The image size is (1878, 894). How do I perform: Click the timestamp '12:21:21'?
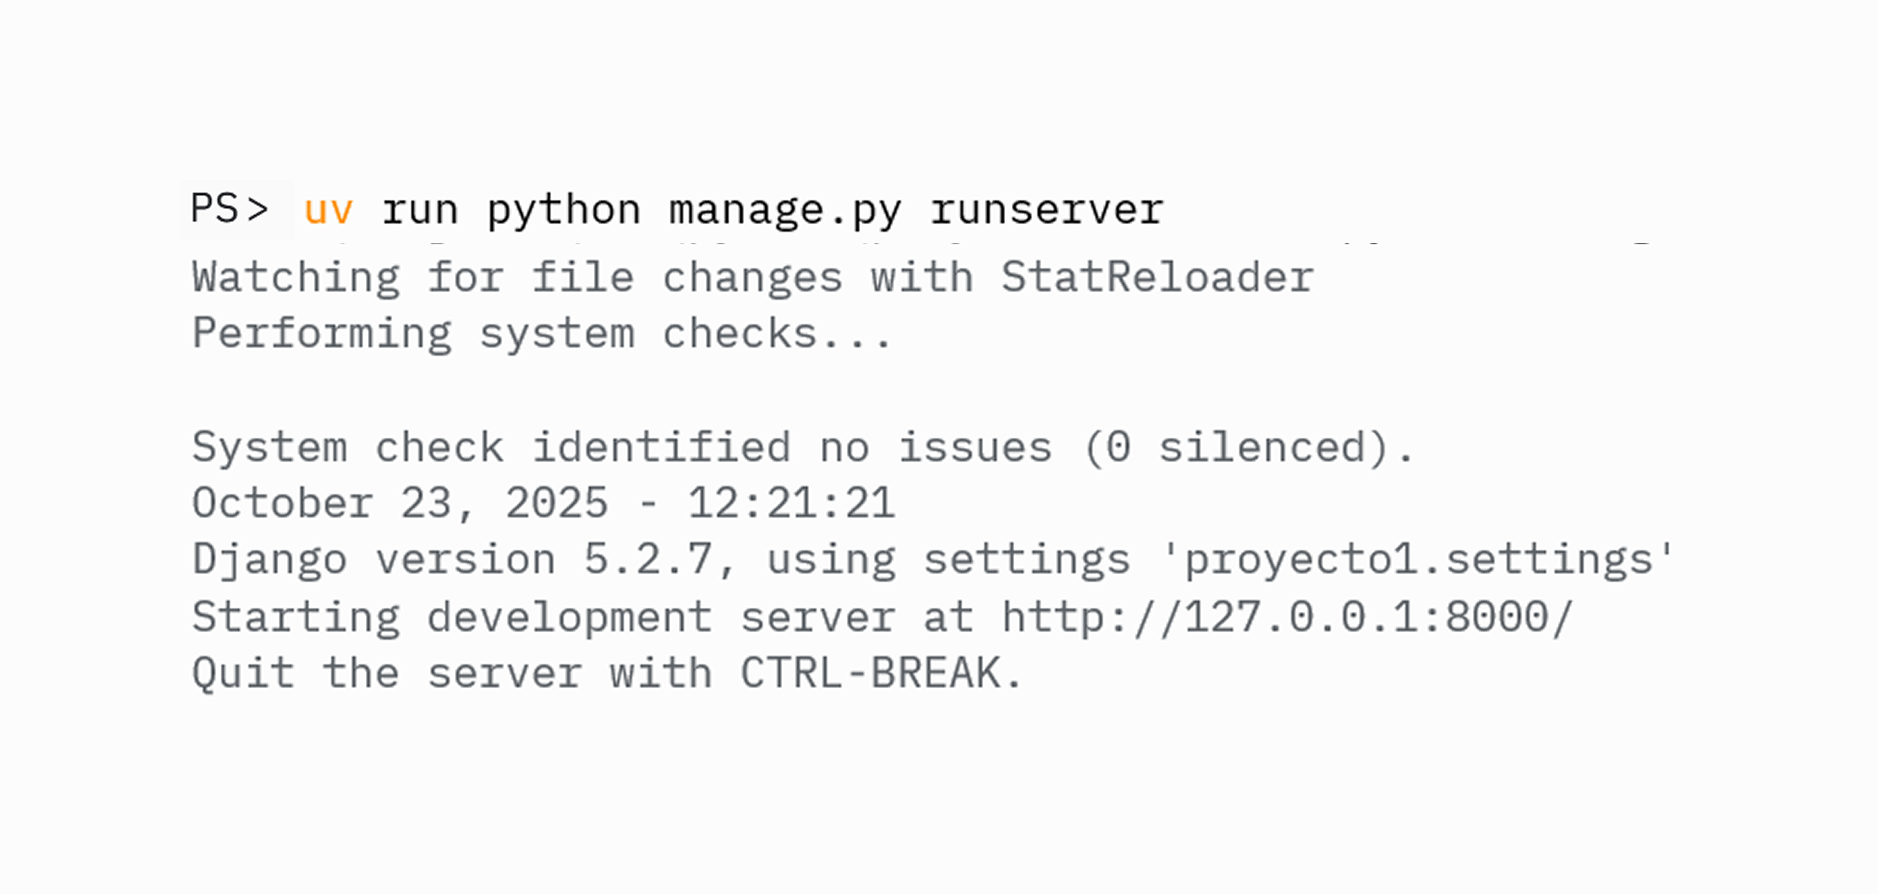click(x=791, y=503)
